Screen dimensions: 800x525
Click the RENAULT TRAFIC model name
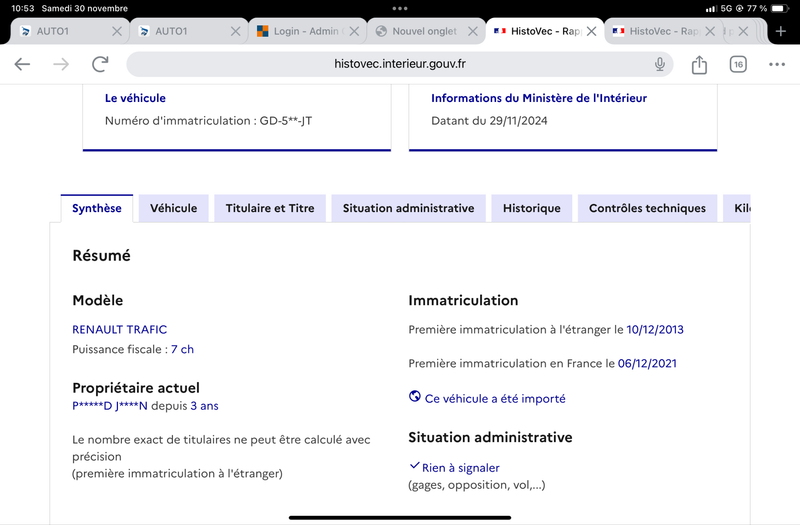[119, 330]
